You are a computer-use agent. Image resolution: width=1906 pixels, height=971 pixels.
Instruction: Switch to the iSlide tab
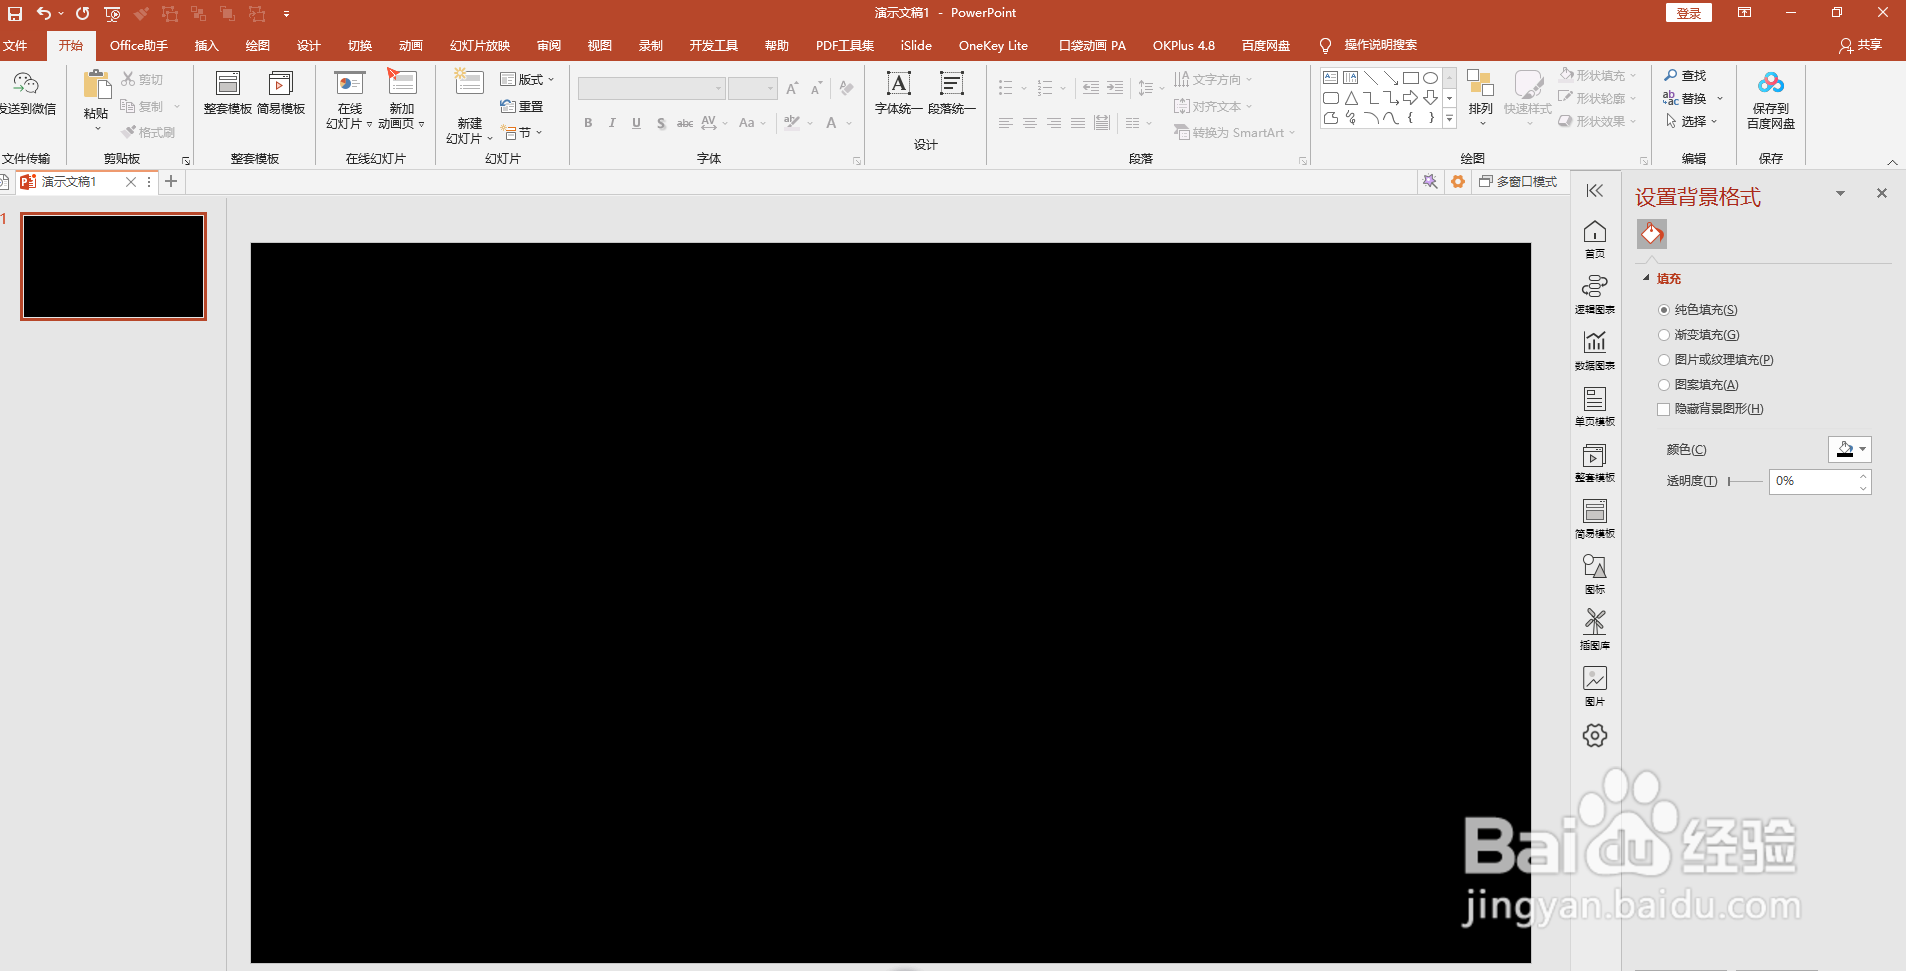(915, 46)
